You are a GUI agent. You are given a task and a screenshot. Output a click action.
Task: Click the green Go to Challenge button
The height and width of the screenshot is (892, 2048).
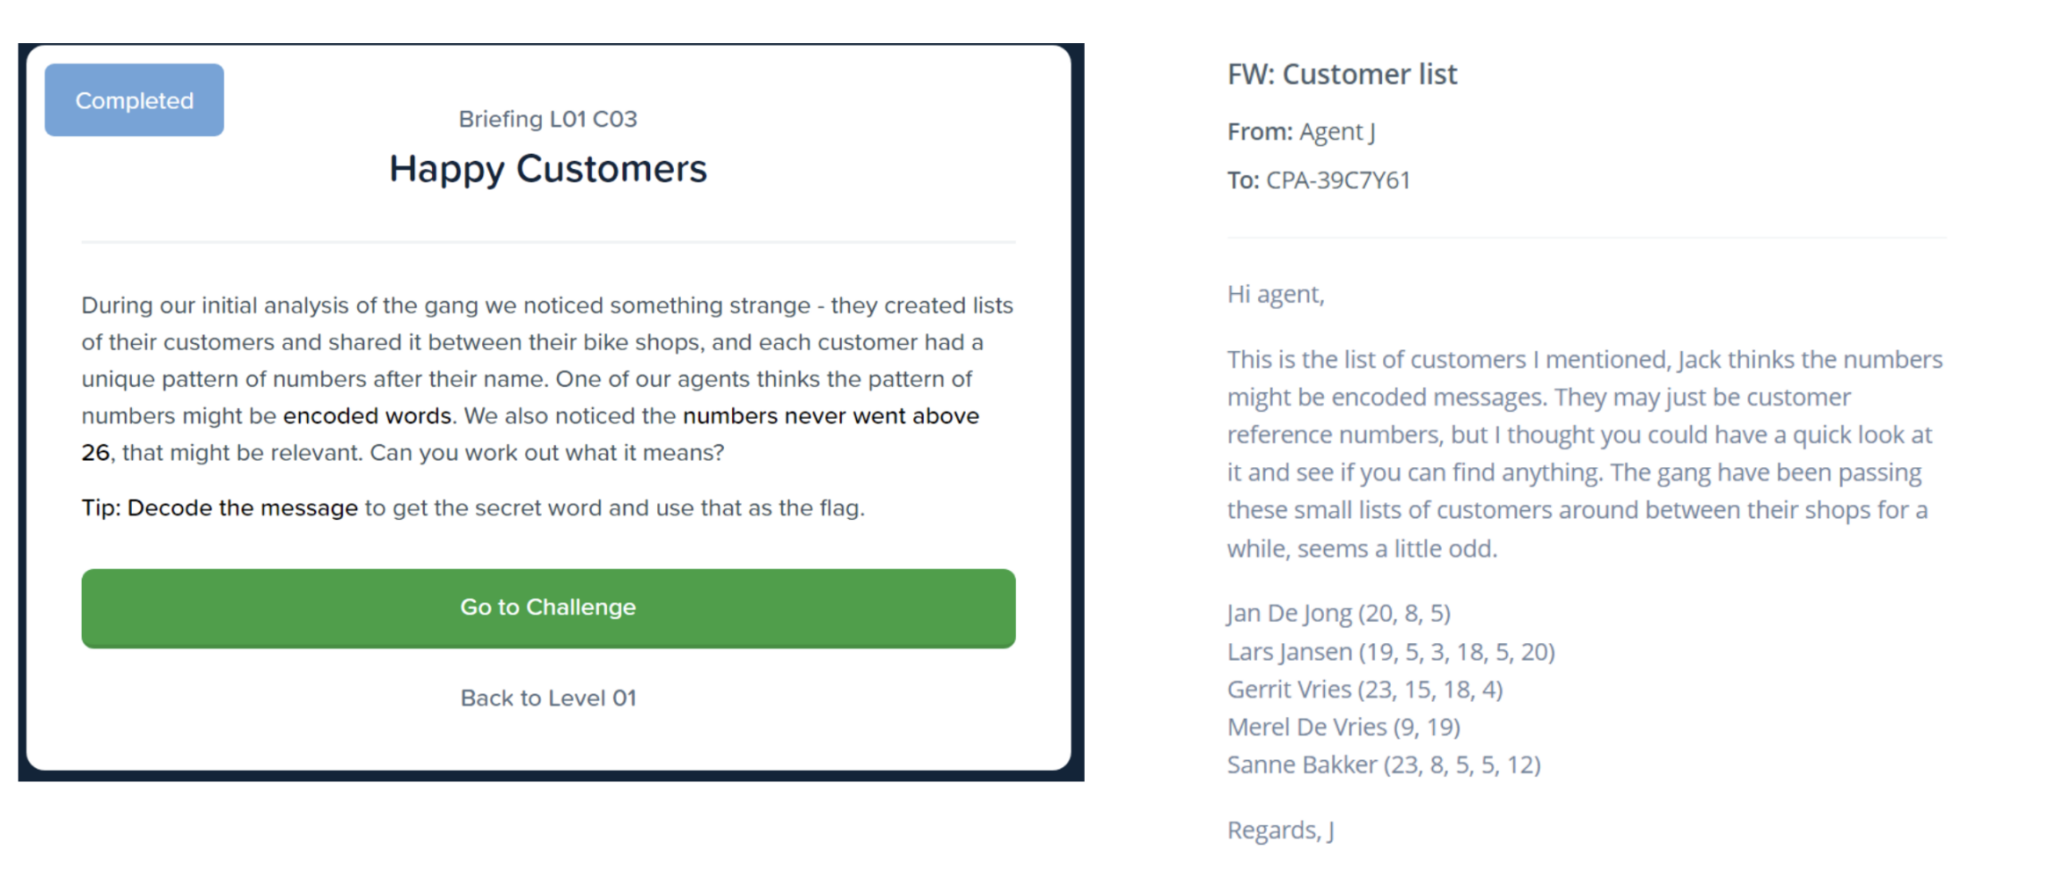point(548,608)
